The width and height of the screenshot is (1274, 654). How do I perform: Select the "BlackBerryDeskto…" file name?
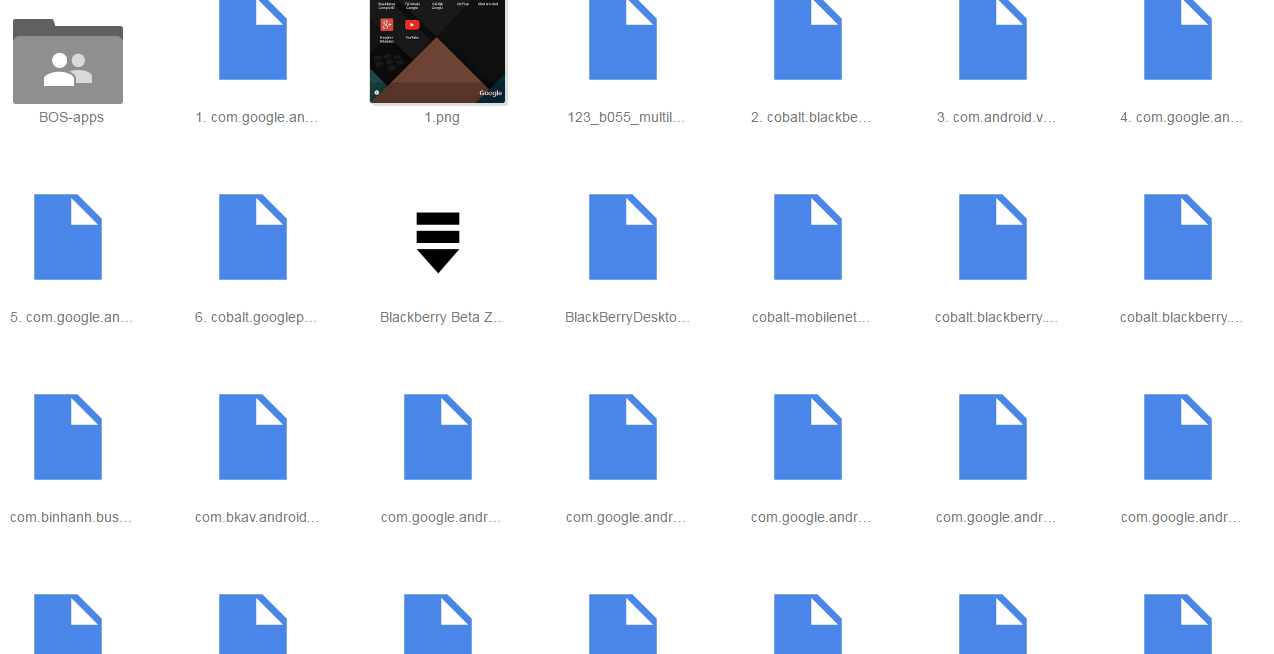point(627,317)
